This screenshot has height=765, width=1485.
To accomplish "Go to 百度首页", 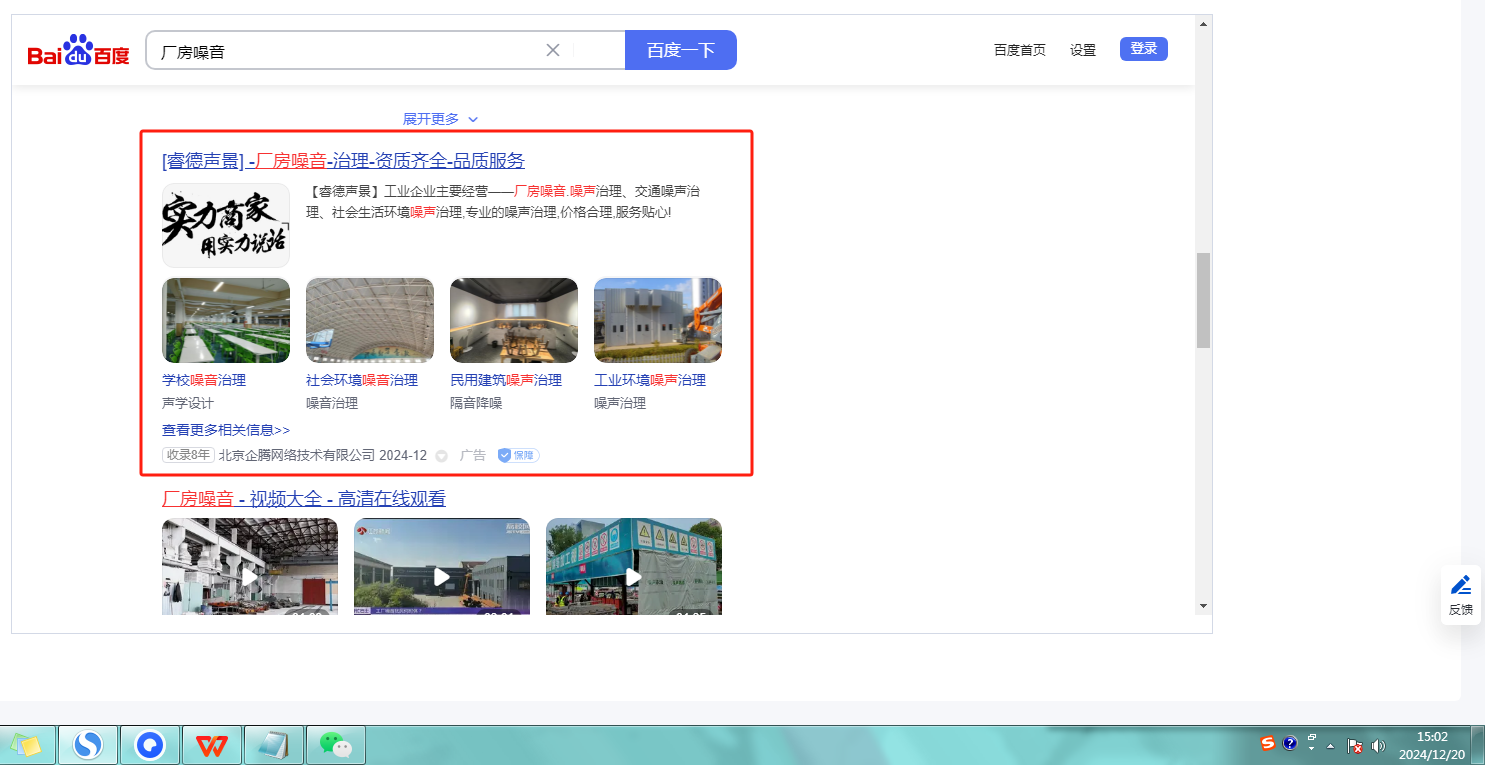I will [1019, 50].
